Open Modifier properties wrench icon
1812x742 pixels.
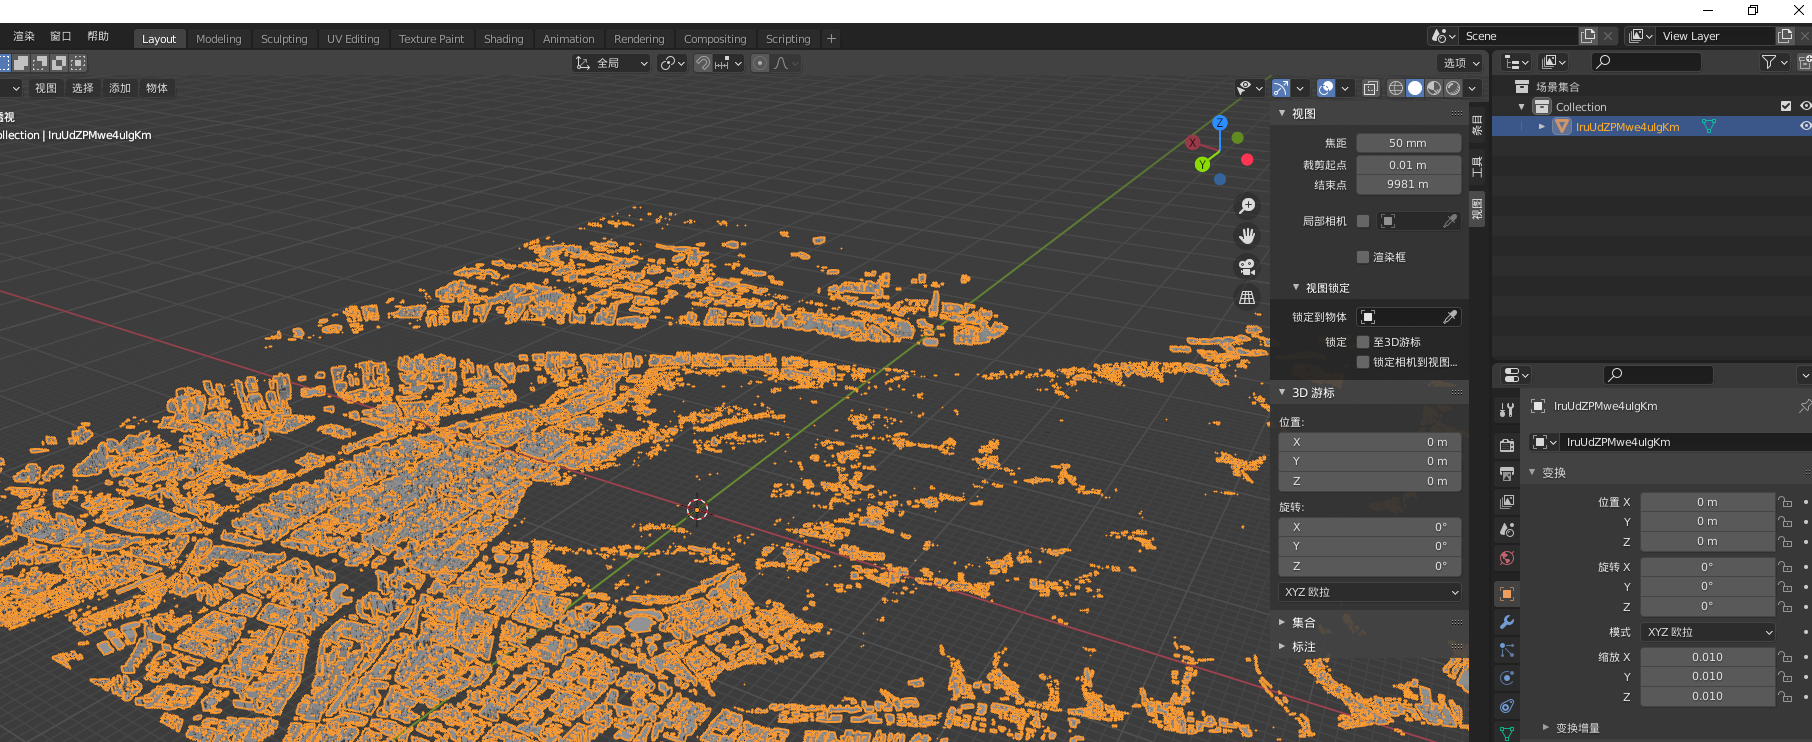1507,622
